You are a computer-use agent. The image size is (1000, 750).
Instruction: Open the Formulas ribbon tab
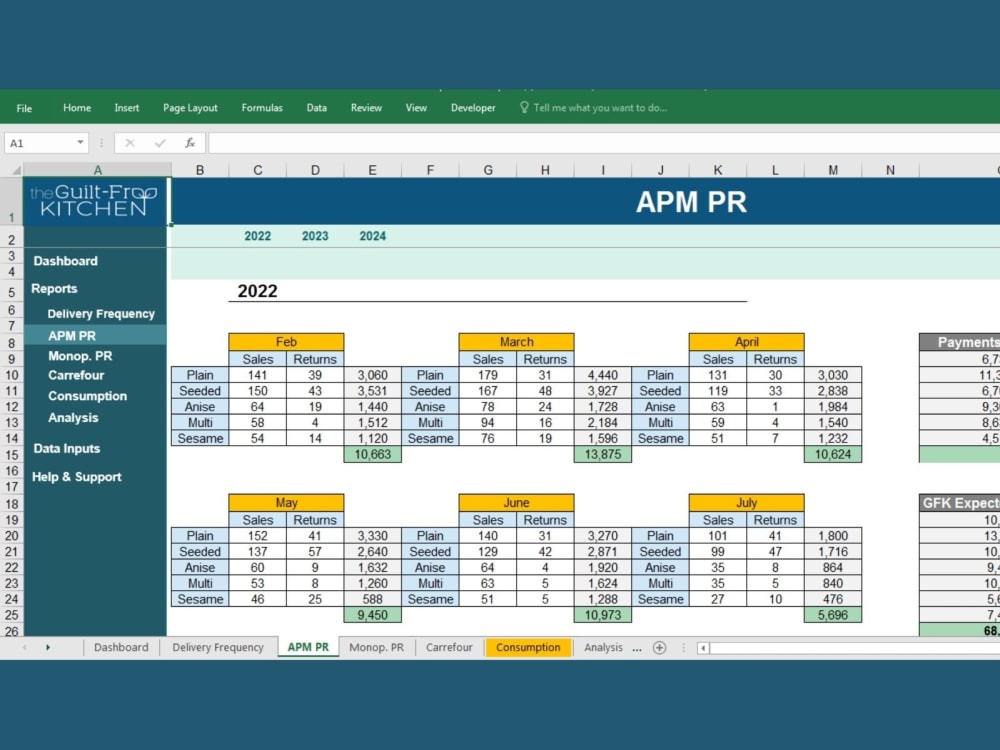[x=261, y=108]
